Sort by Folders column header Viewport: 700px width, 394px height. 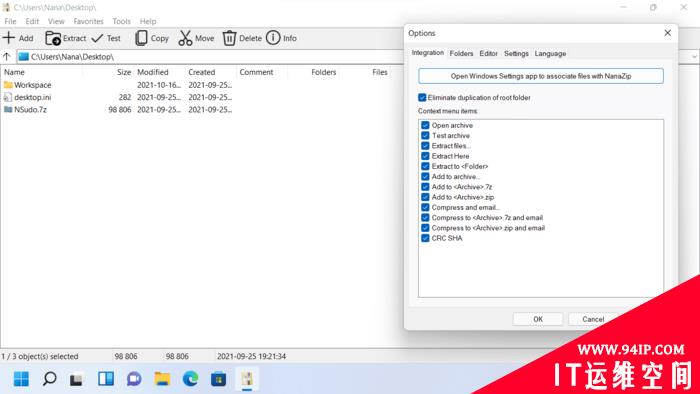(324, 72)
